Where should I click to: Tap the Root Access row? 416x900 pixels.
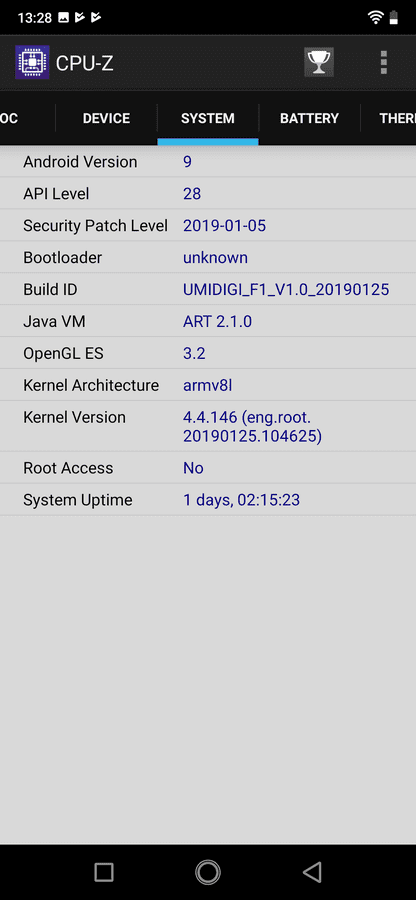pyautogui.click(x=208, y=468)
